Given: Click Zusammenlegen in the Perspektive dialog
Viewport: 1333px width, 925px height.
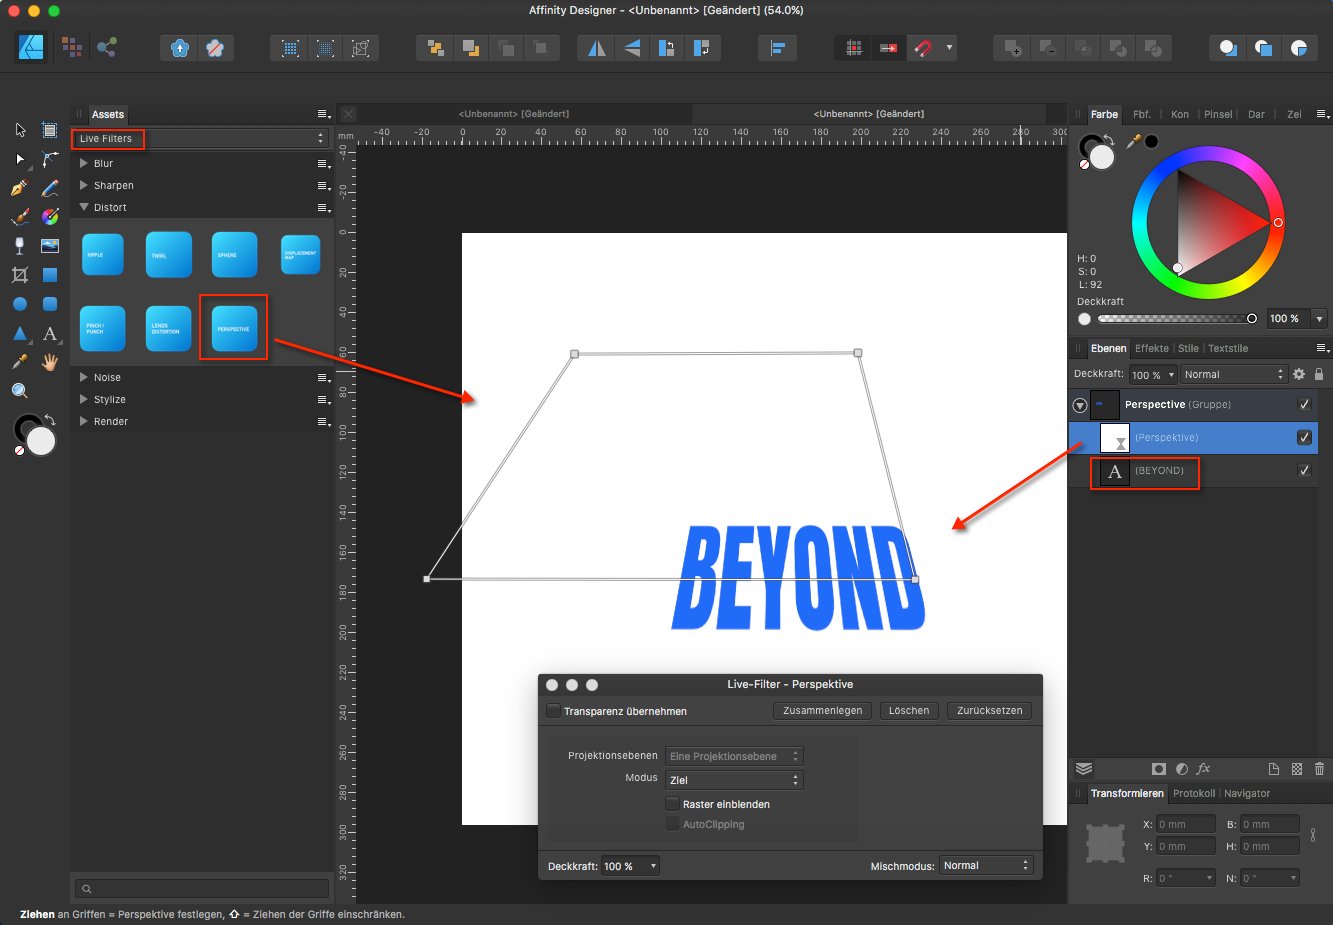Looking at the screenshot, I should (822, 710).
